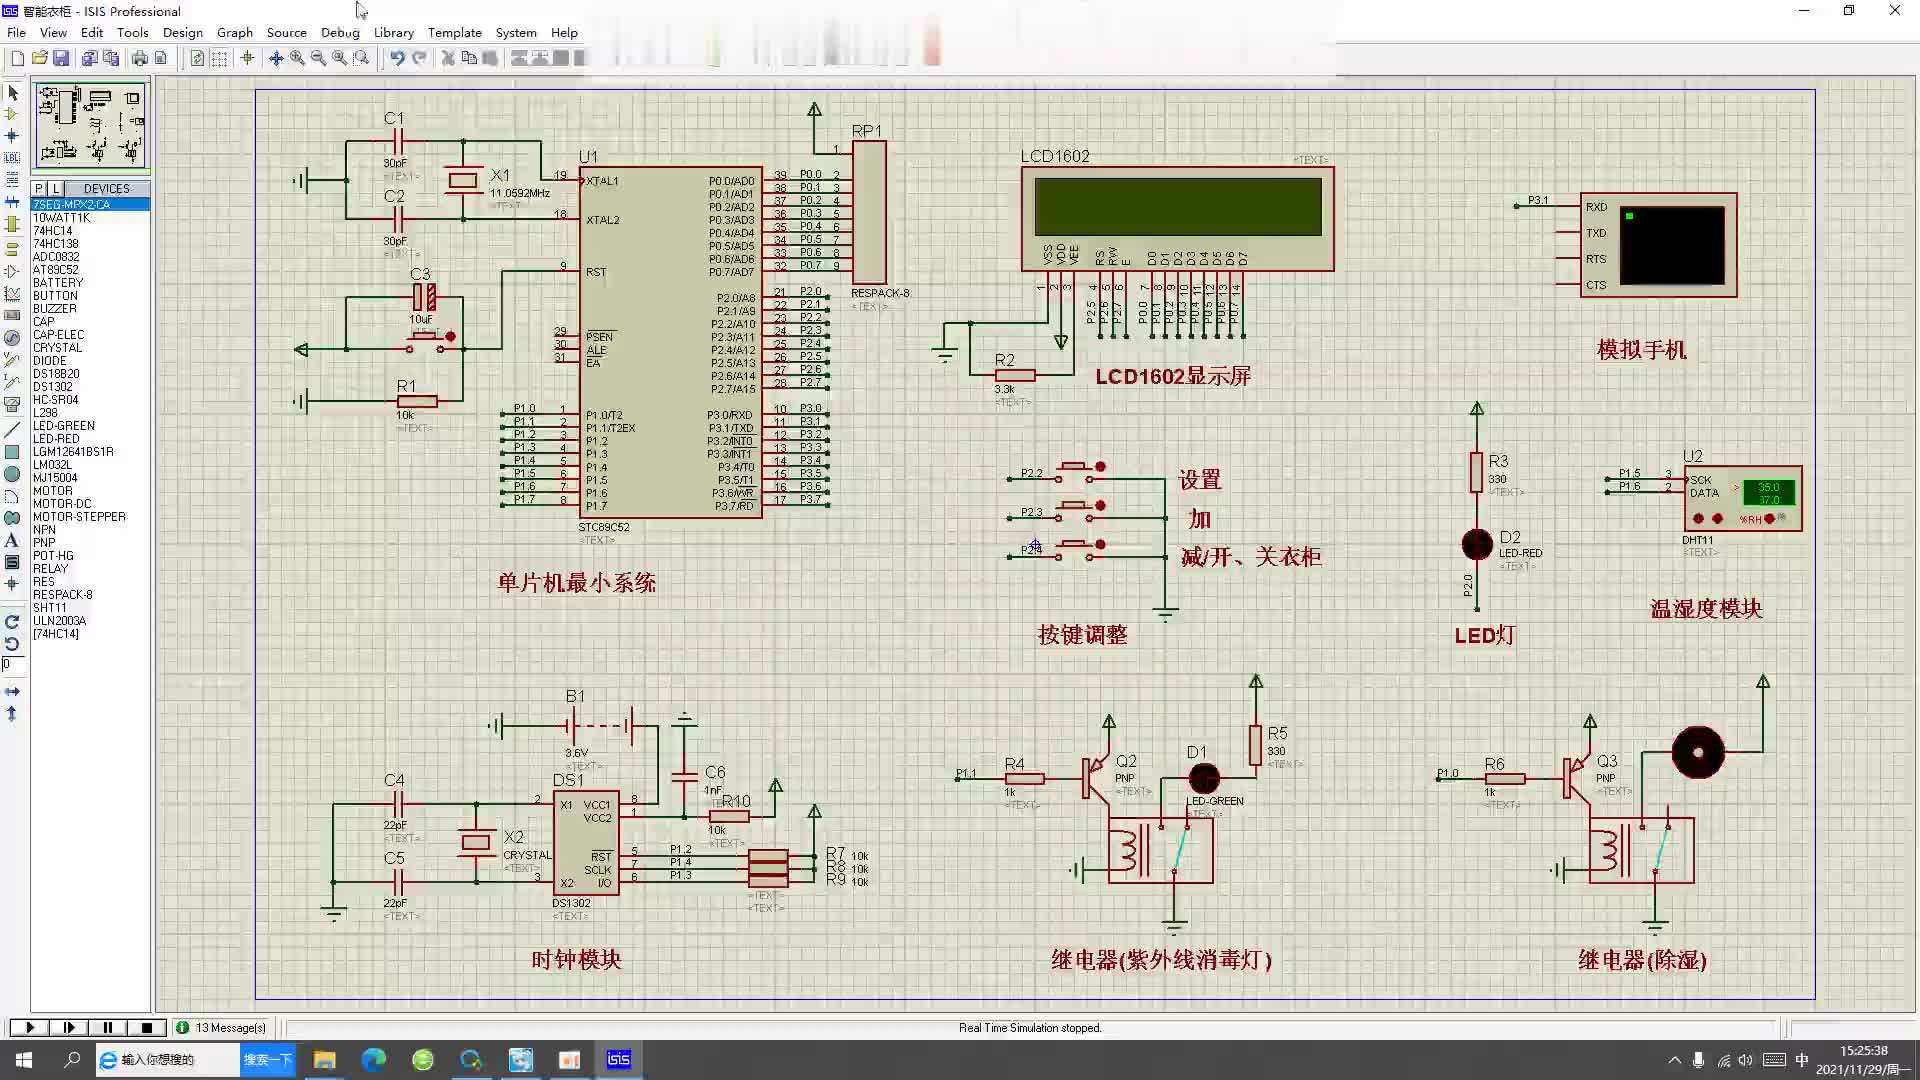Click the Pan/Center view icon

point(276,58)
